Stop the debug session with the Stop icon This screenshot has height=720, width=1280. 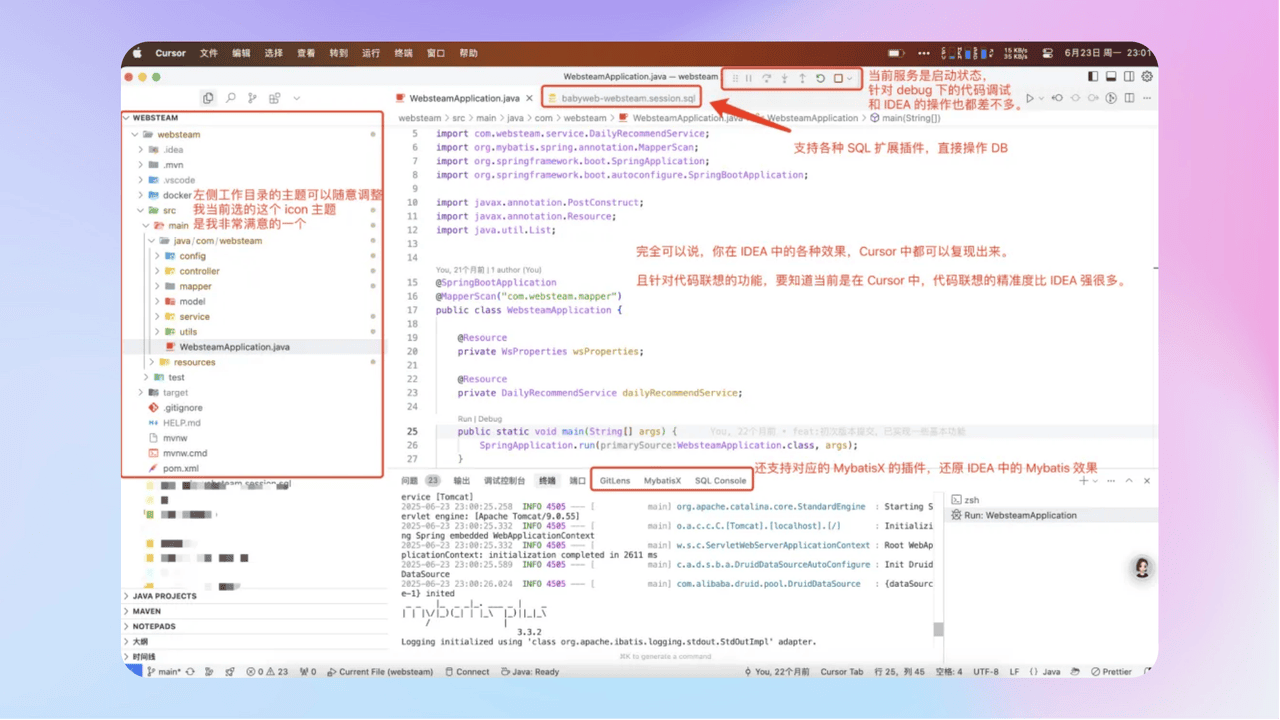838,78
